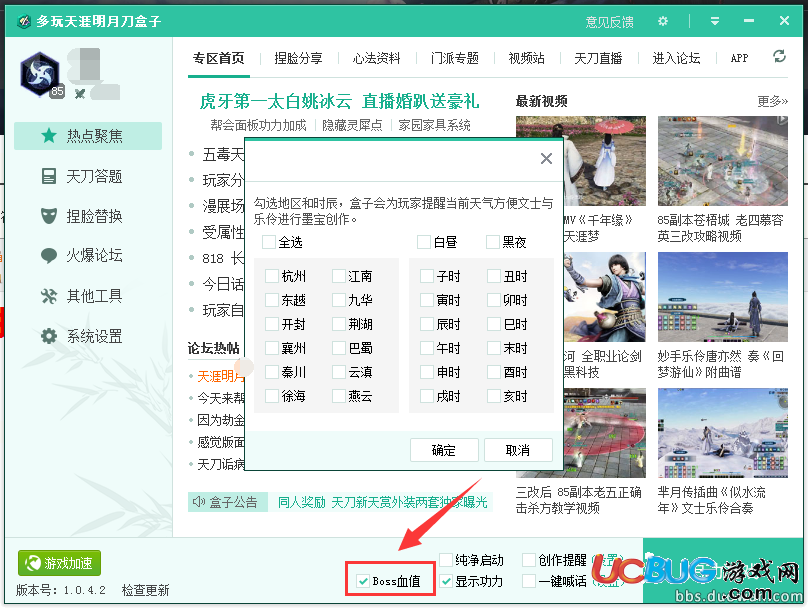The image size is (808, 608).
Task: Enable the 纯净启动 checkbox
Action: coord(446,560)
